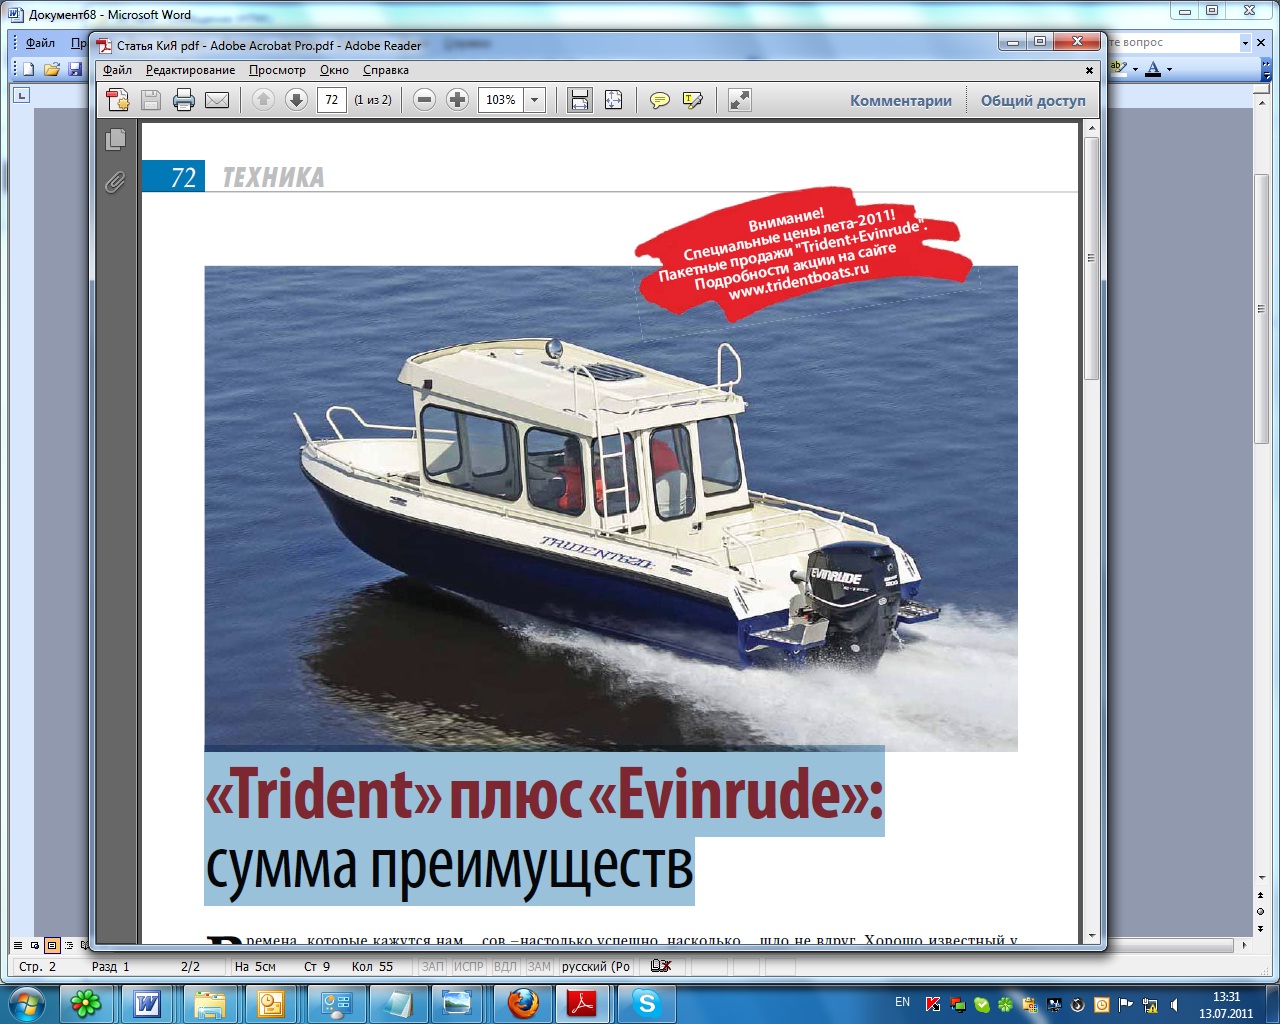Click the www.tridentboats.ru text in the PDF banner
This screenshot has height=1024, width=1280.
(x=797, y=282)
